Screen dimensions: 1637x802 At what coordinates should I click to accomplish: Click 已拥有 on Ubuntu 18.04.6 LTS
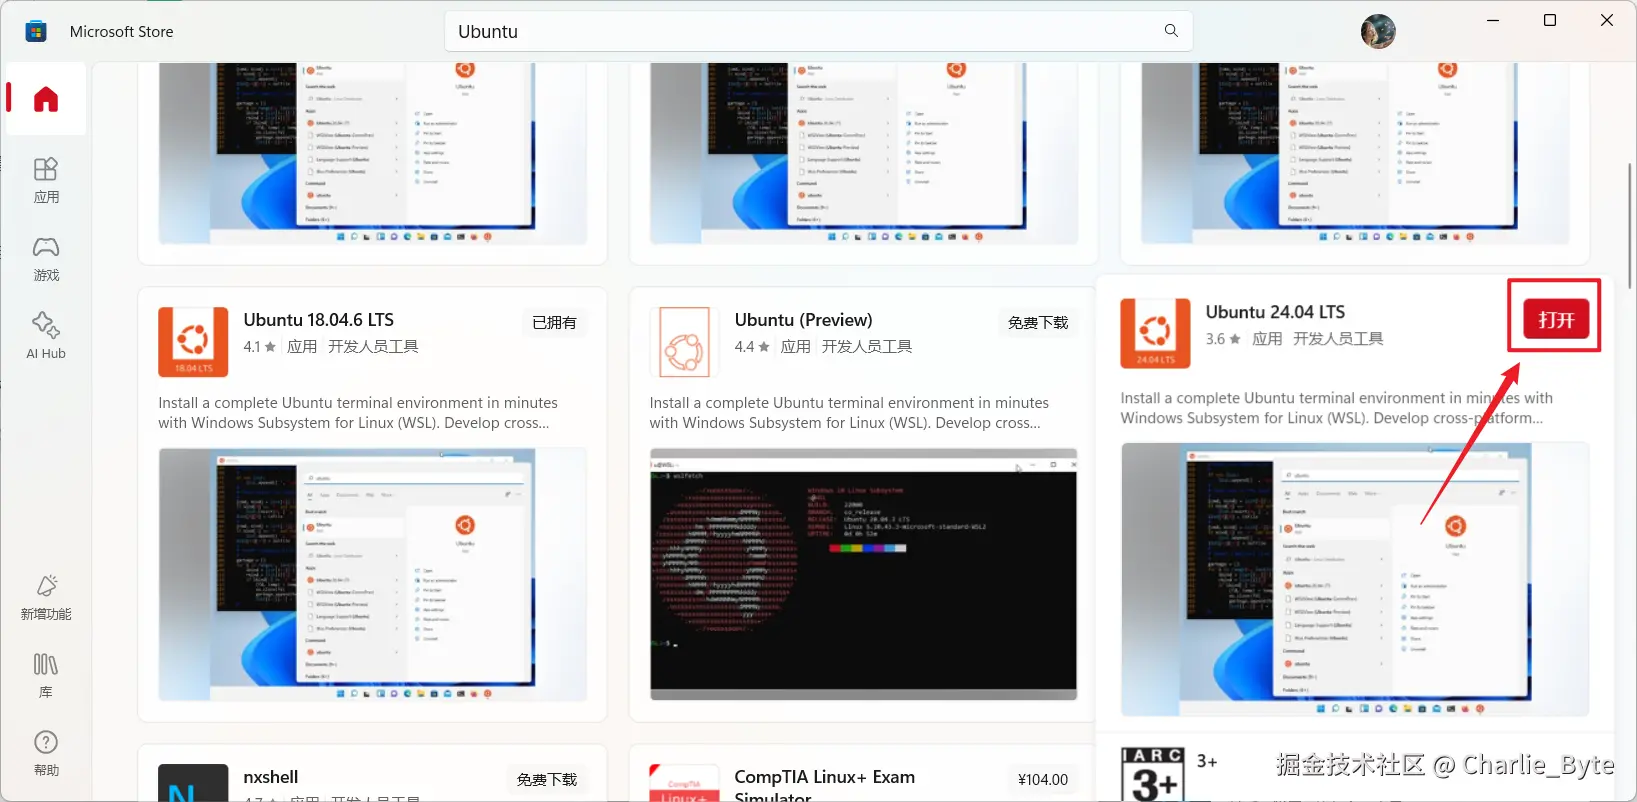(554, 323)
